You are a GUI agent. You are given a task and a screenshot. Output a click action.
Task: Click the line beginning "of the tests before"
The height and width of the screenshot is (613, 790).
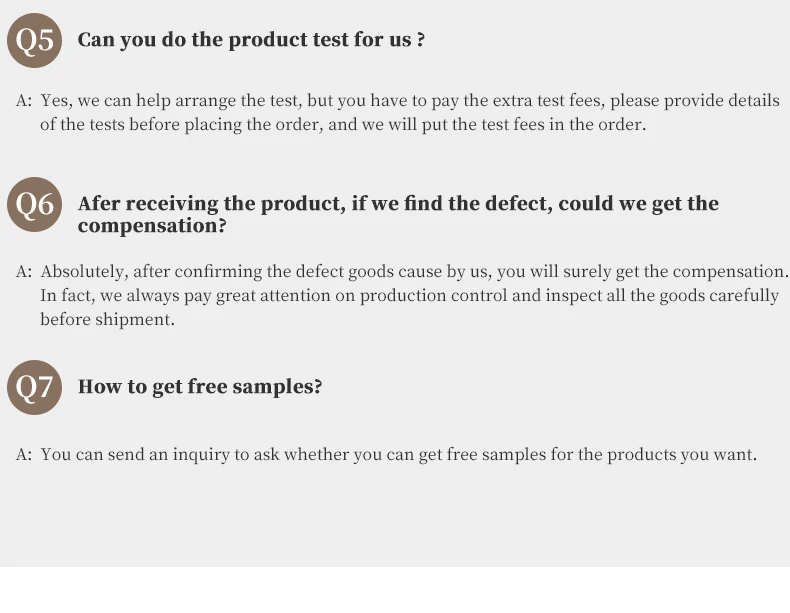(343, 125)
